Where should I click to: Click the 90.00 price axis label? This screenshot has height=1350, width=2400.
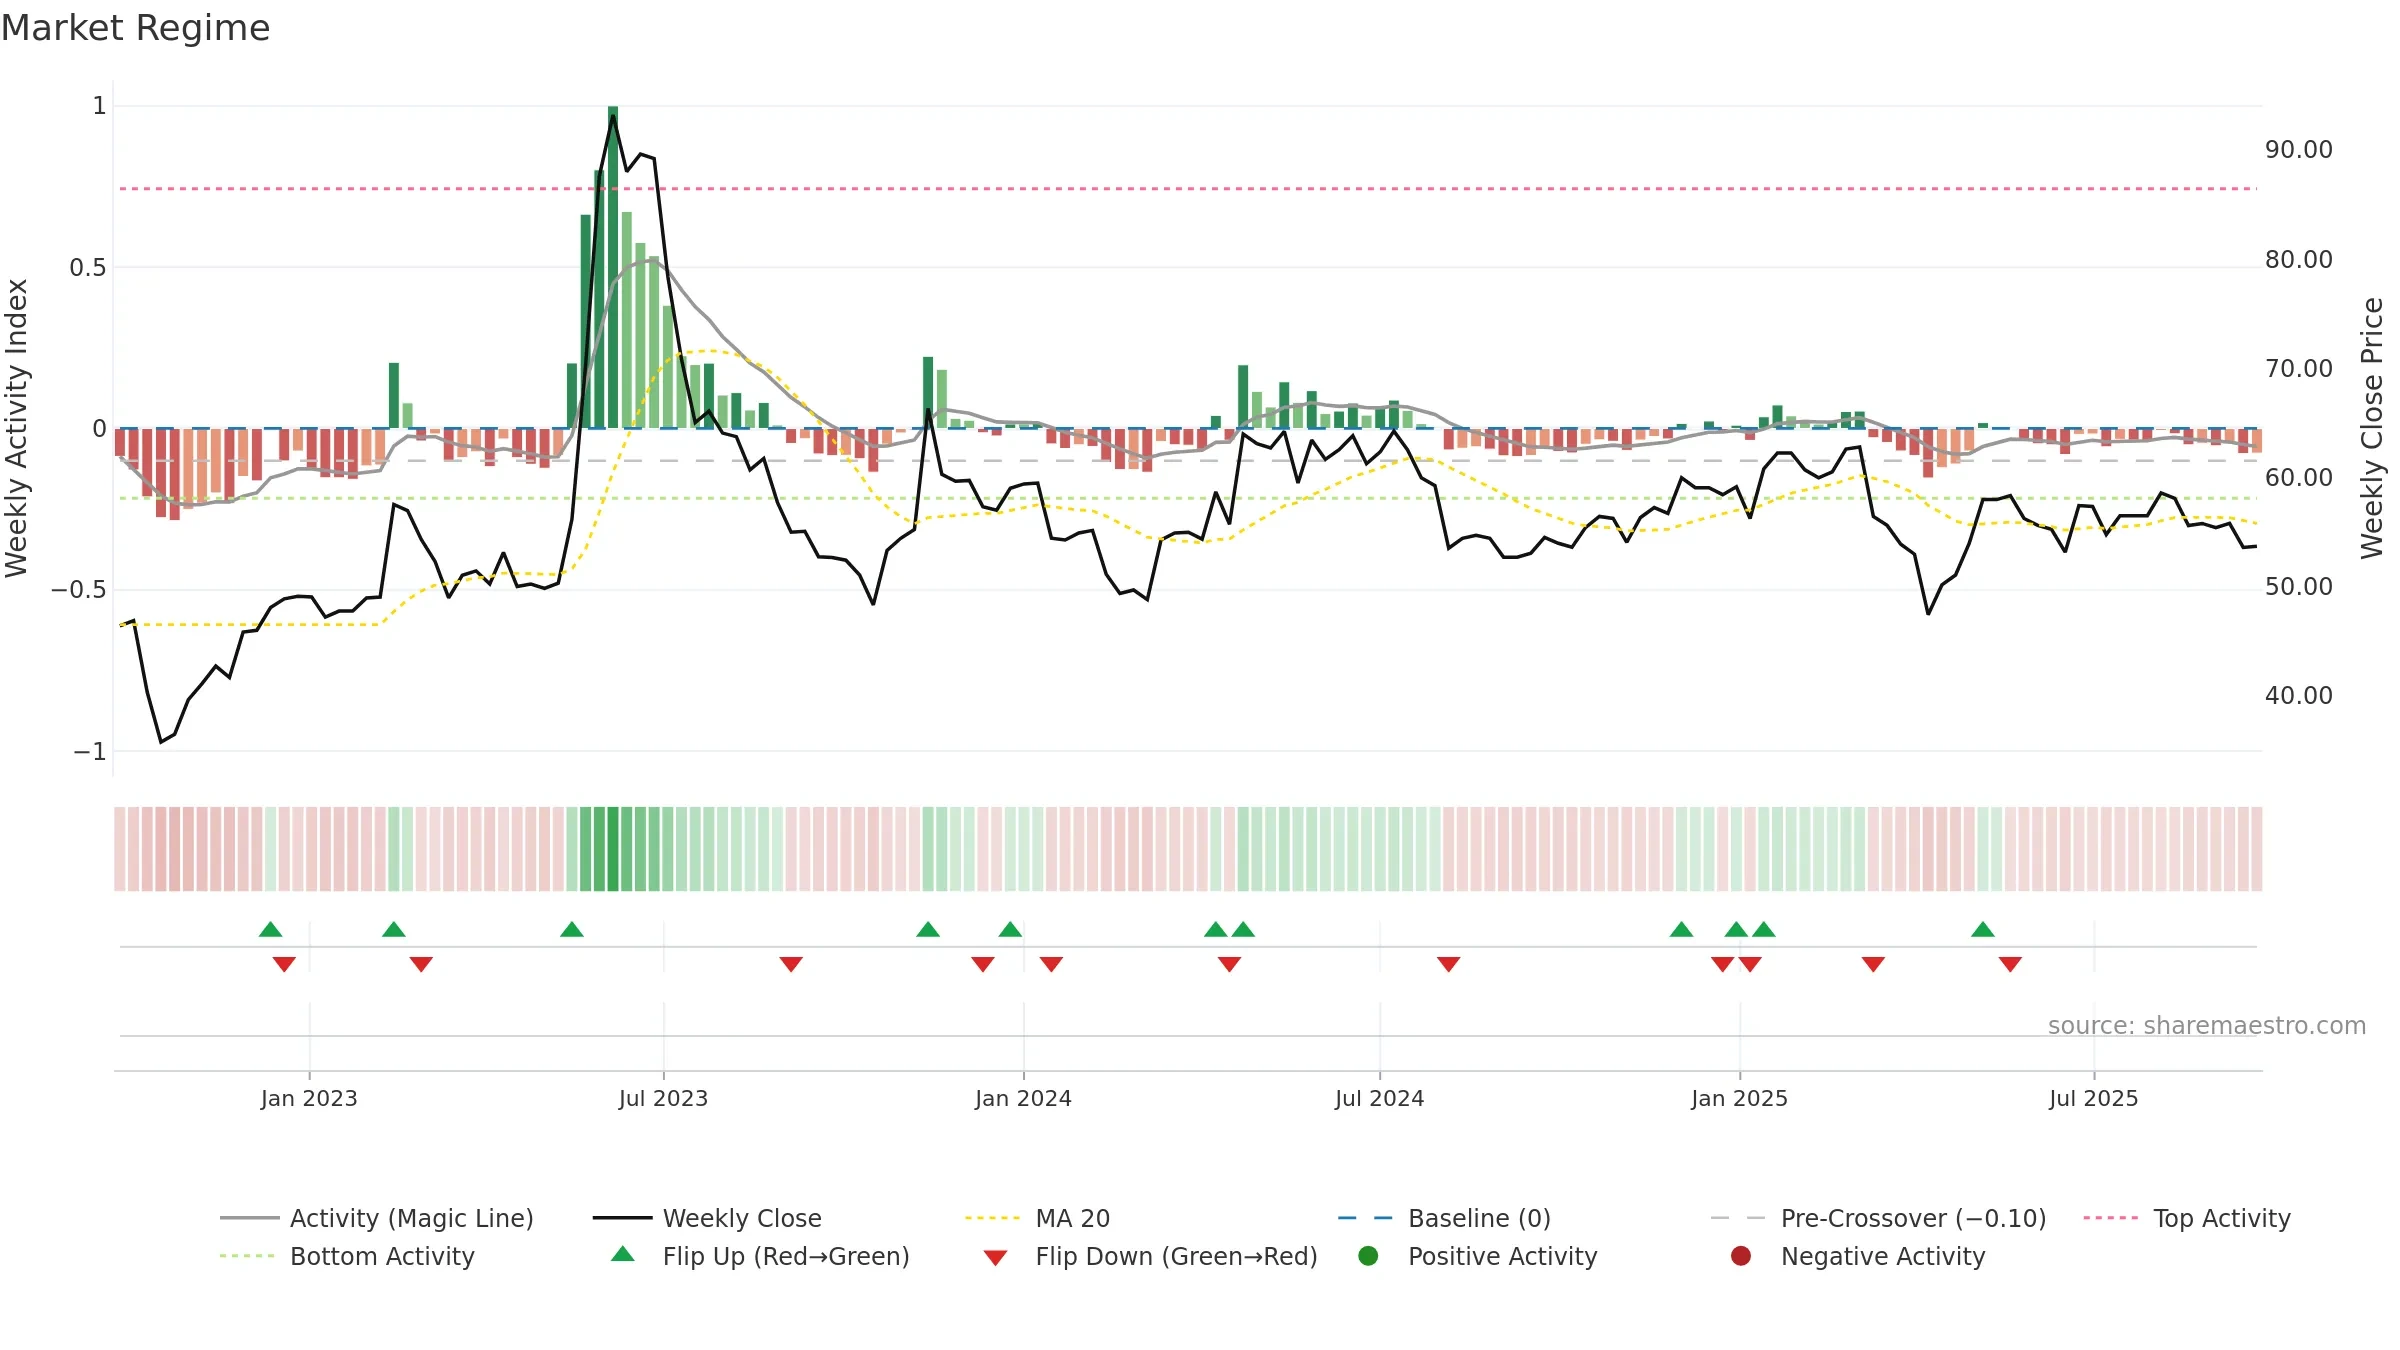(2298, 150)
